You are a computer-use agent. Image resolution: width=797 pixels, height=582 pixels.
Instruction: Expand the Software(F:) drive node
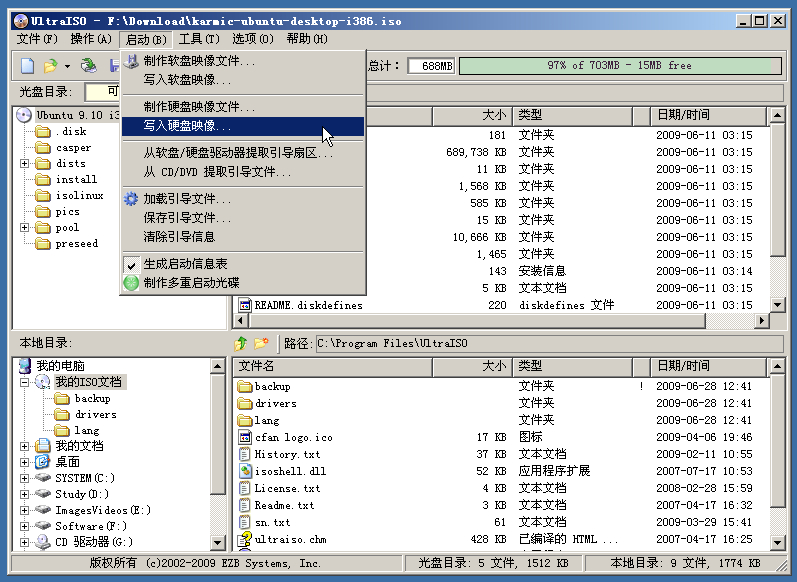pos(24,526)
